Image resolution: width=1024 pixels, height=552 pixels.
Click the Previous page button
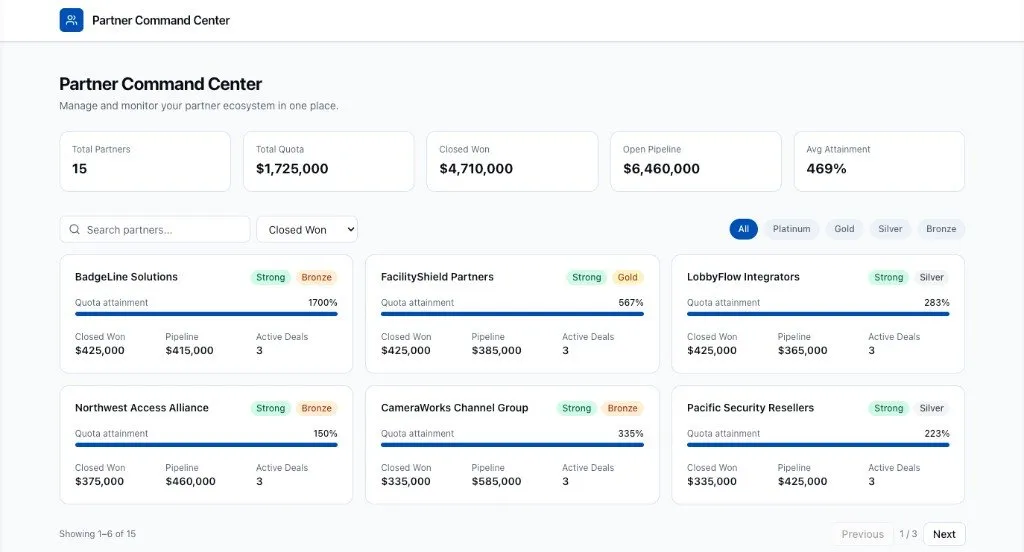pos(862,534)
